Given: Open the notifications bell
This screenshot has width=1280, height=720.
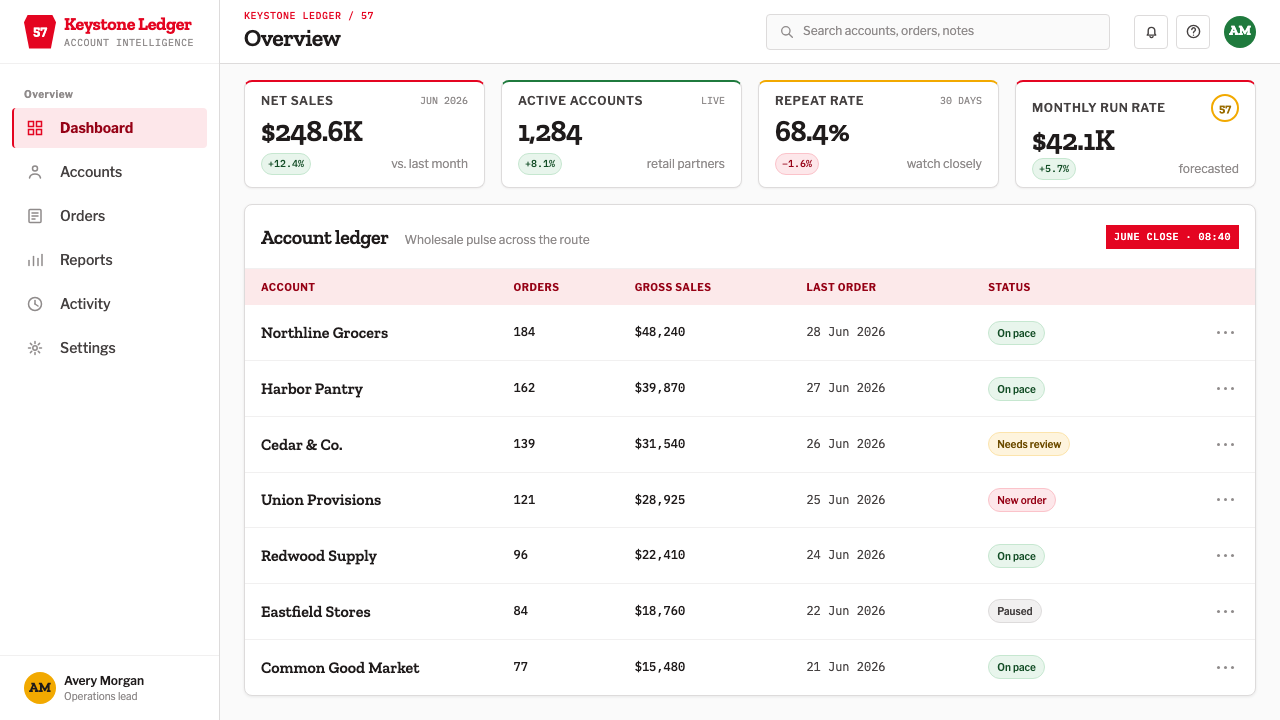Looking at the screenshot, I should (1151, 32).
